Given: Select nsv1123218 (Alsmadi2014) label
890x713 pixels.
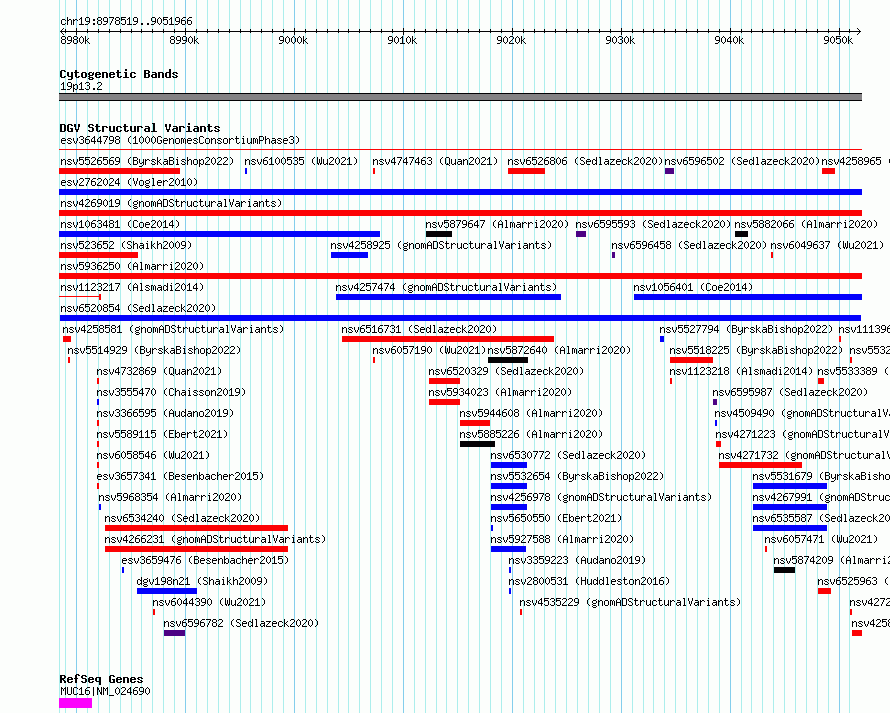Looking at the screenshot, I should [741, 371].
